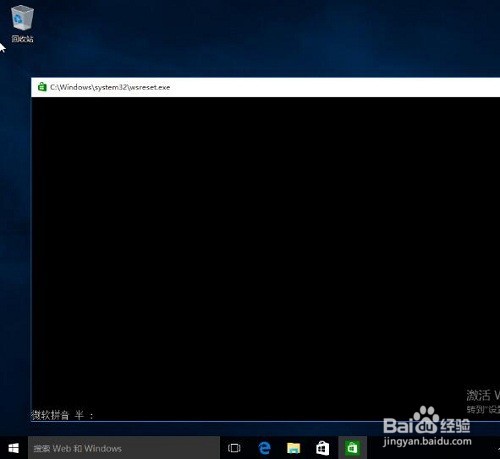Click the wsreset.exe window title icon

tap(42, 87)
